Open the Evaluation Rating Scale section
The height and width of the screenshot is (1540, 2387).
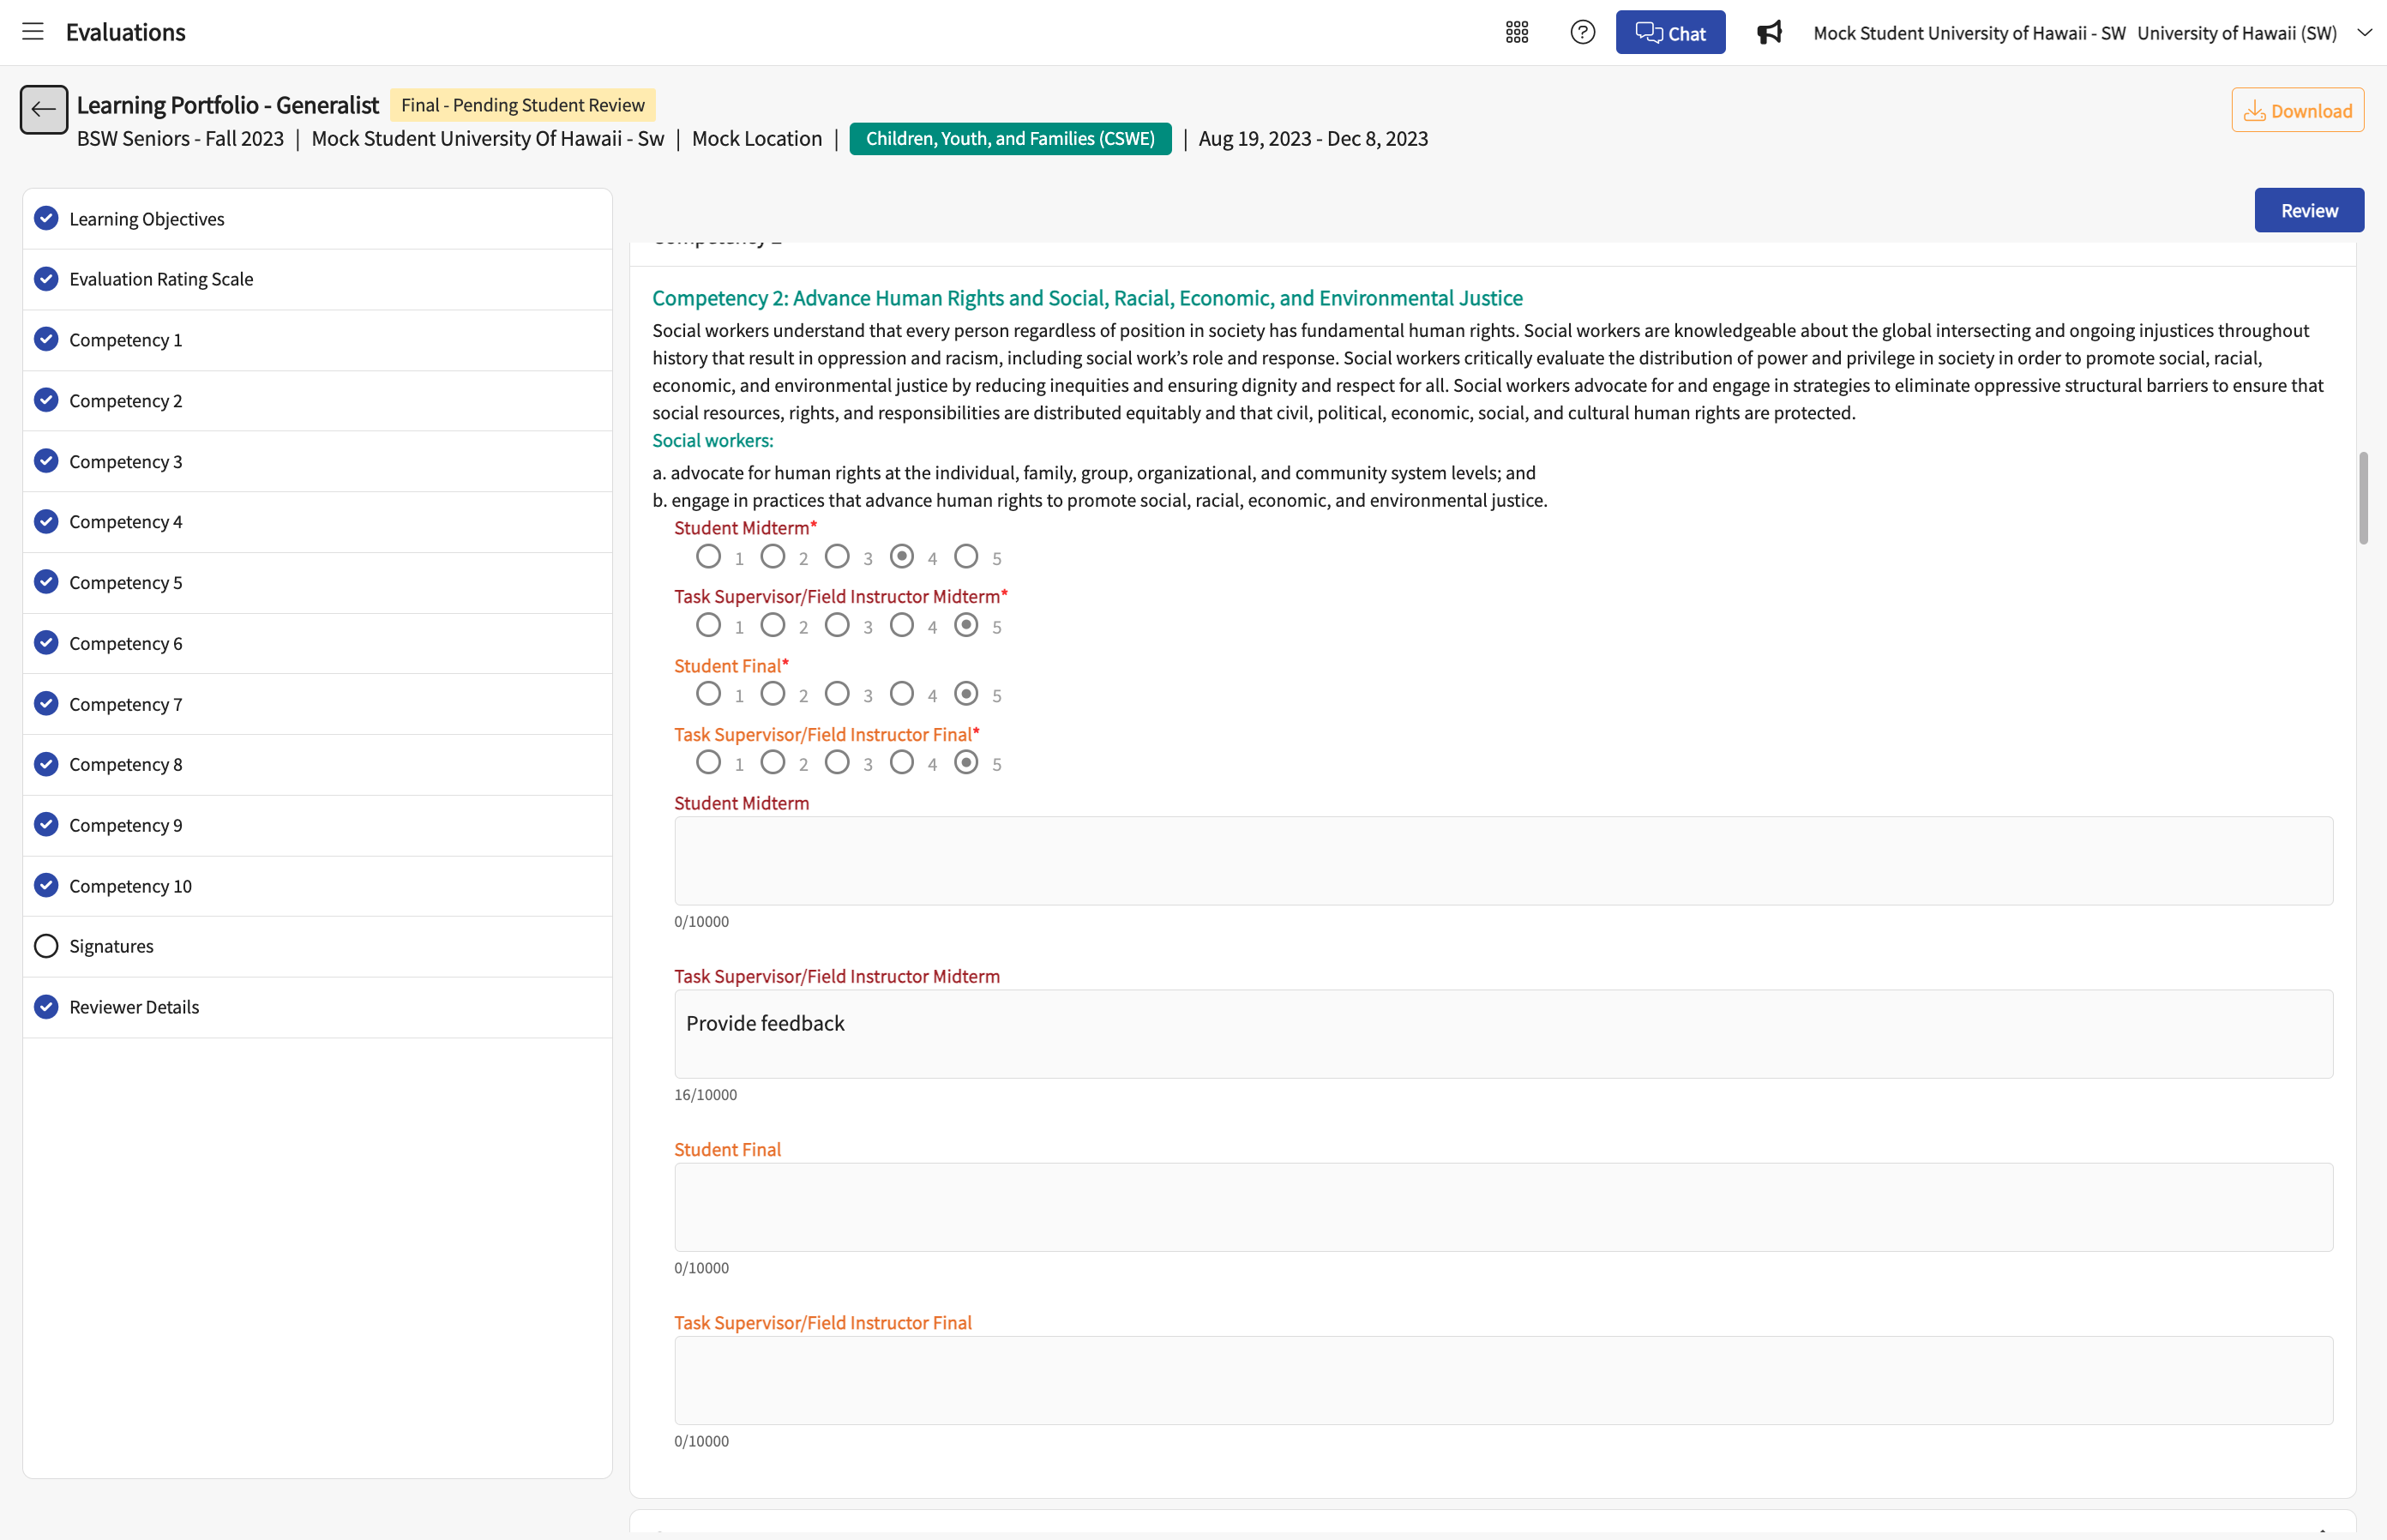tap(317, 279)
